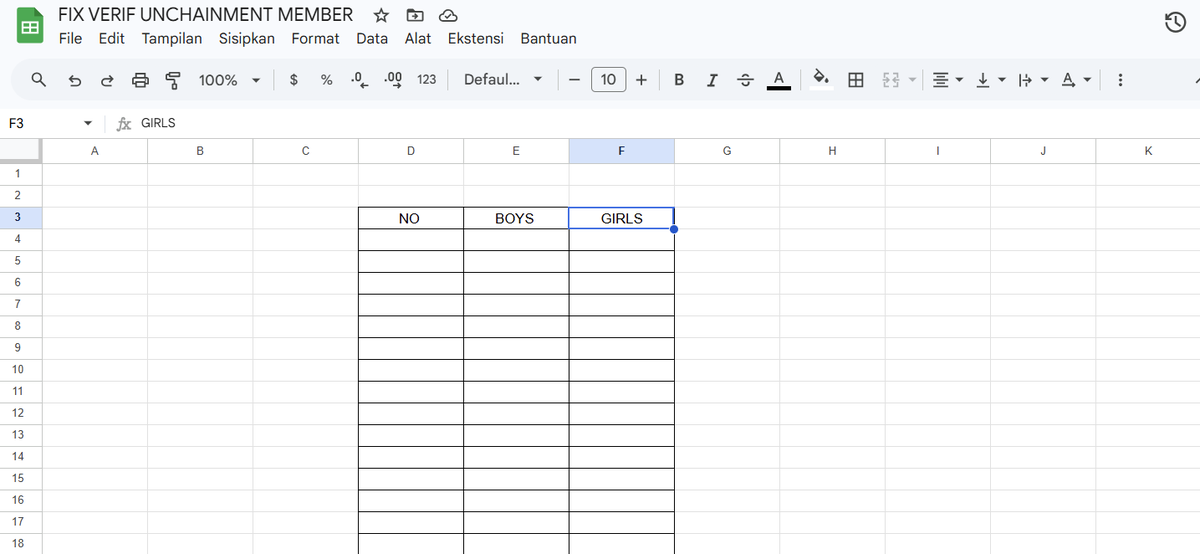Screen dimensions: 1200x554
Task: Open the text color picker
Action: pyautogui.click(x=779, y=79)
